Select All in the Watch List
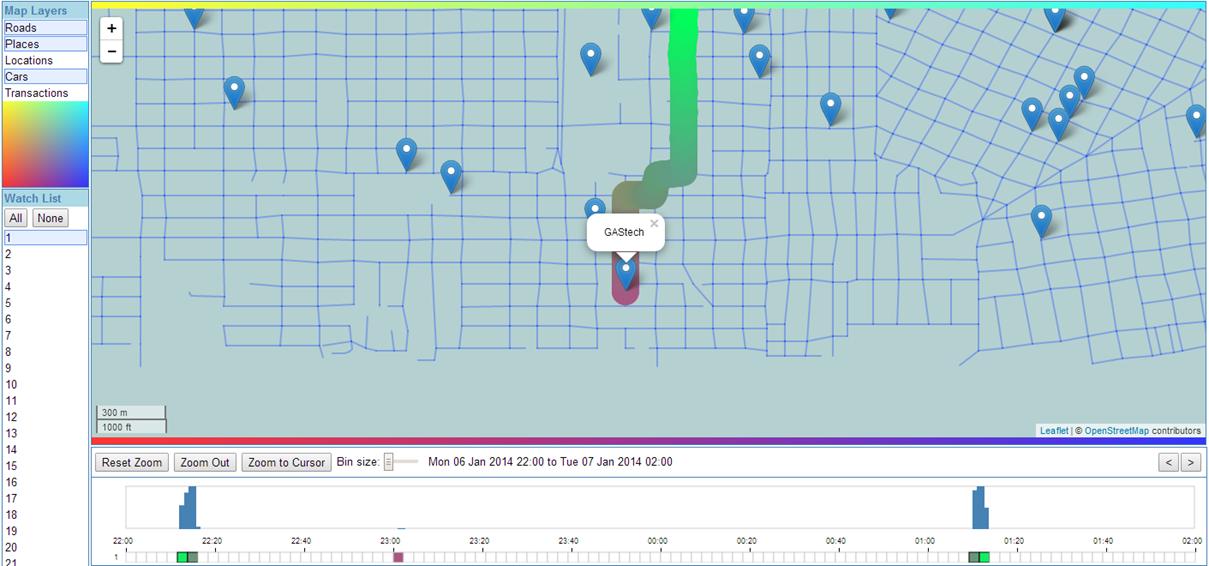This screenshot has height=566, width=1209. tap(16, 218)
